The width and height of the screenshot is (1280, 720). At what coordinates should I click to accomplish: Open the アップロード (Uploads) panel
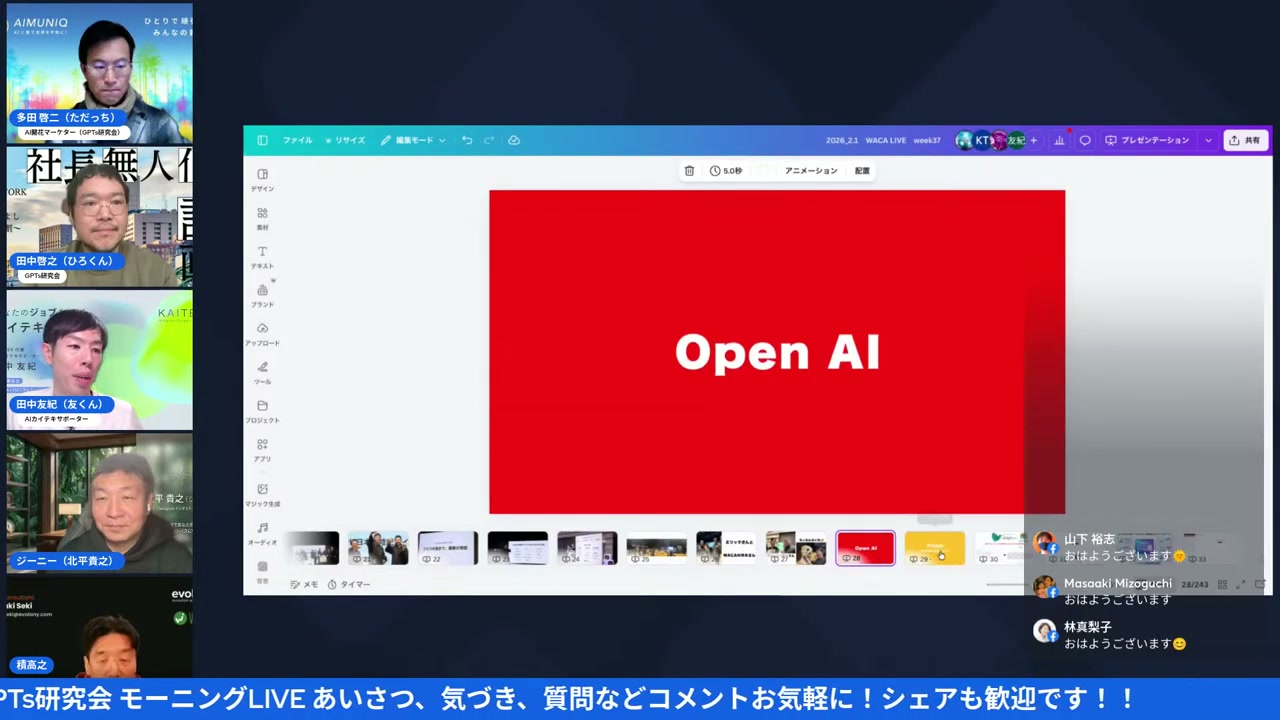(262, 333)
